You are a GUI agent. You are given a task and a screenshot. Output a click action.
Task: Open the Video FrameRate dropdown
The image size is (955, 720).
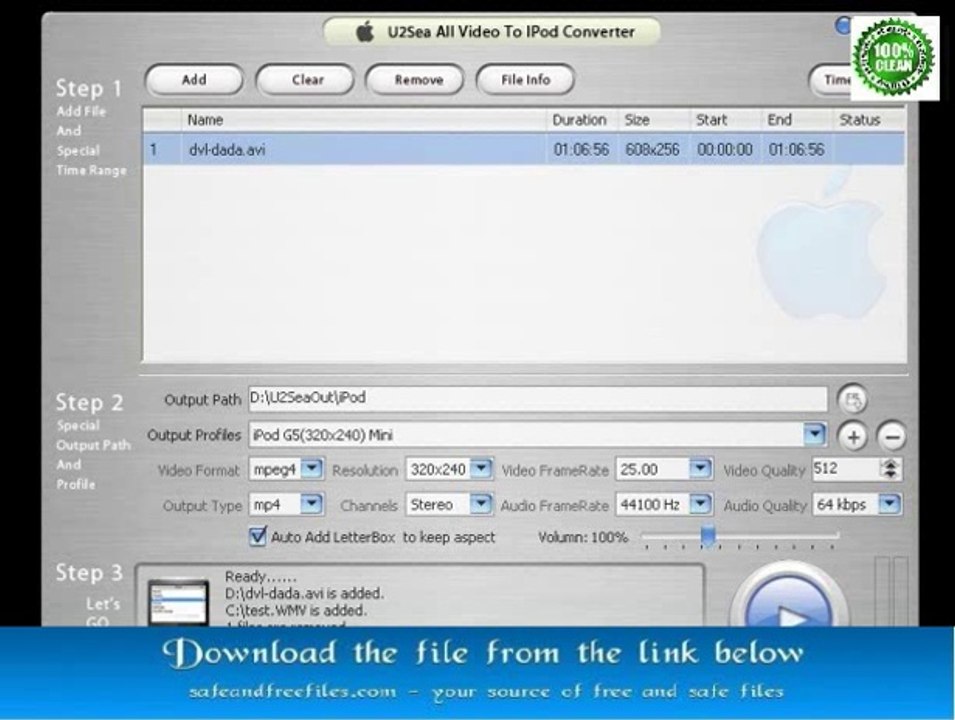coord(700,469)
